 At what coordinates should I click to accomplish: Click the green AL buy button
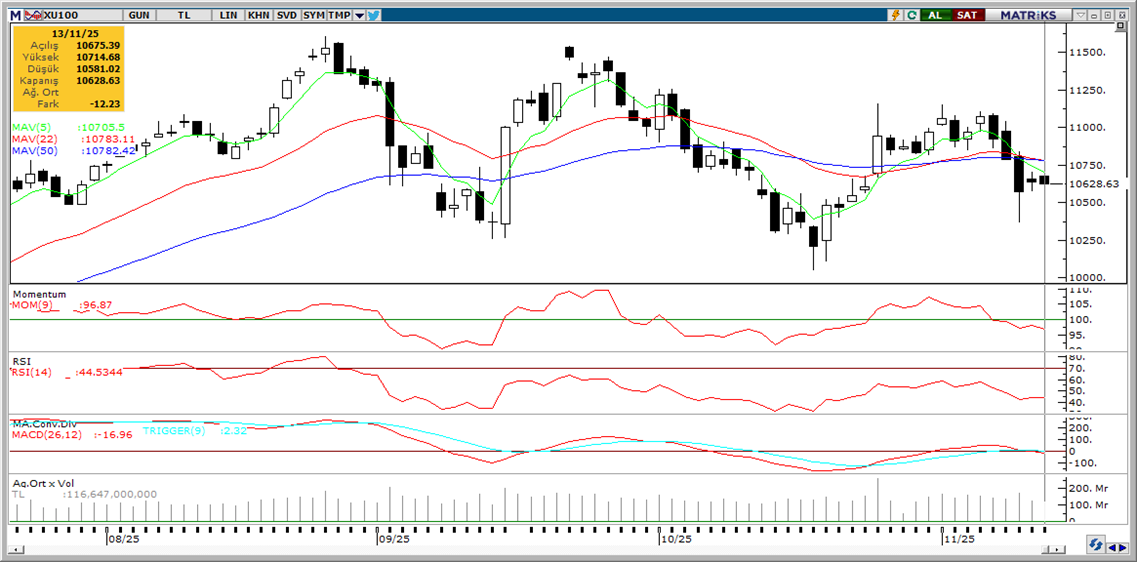[x=934, y=15]
